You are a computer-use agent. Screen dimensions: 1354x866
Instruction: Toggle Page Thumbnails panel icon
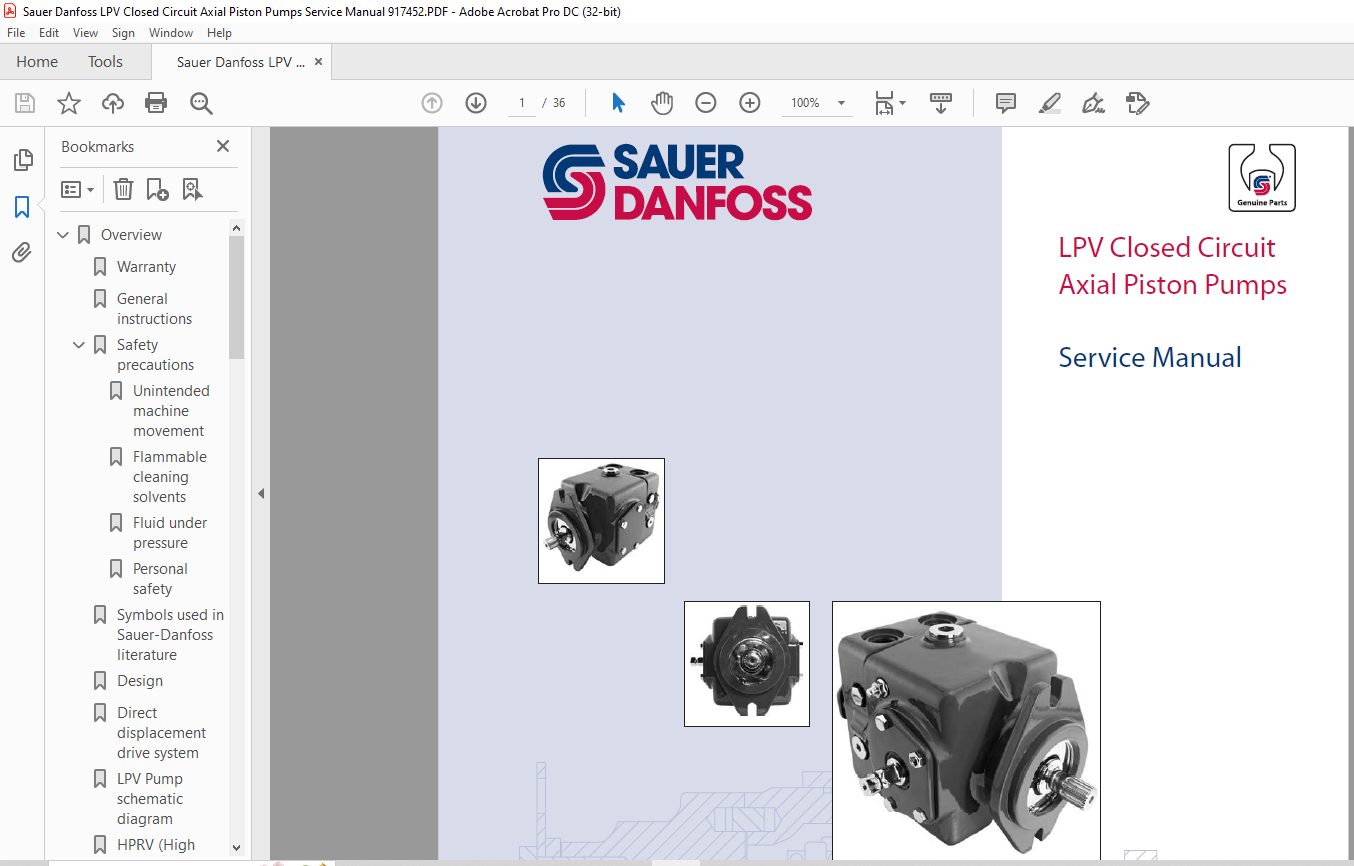point(22,160)
